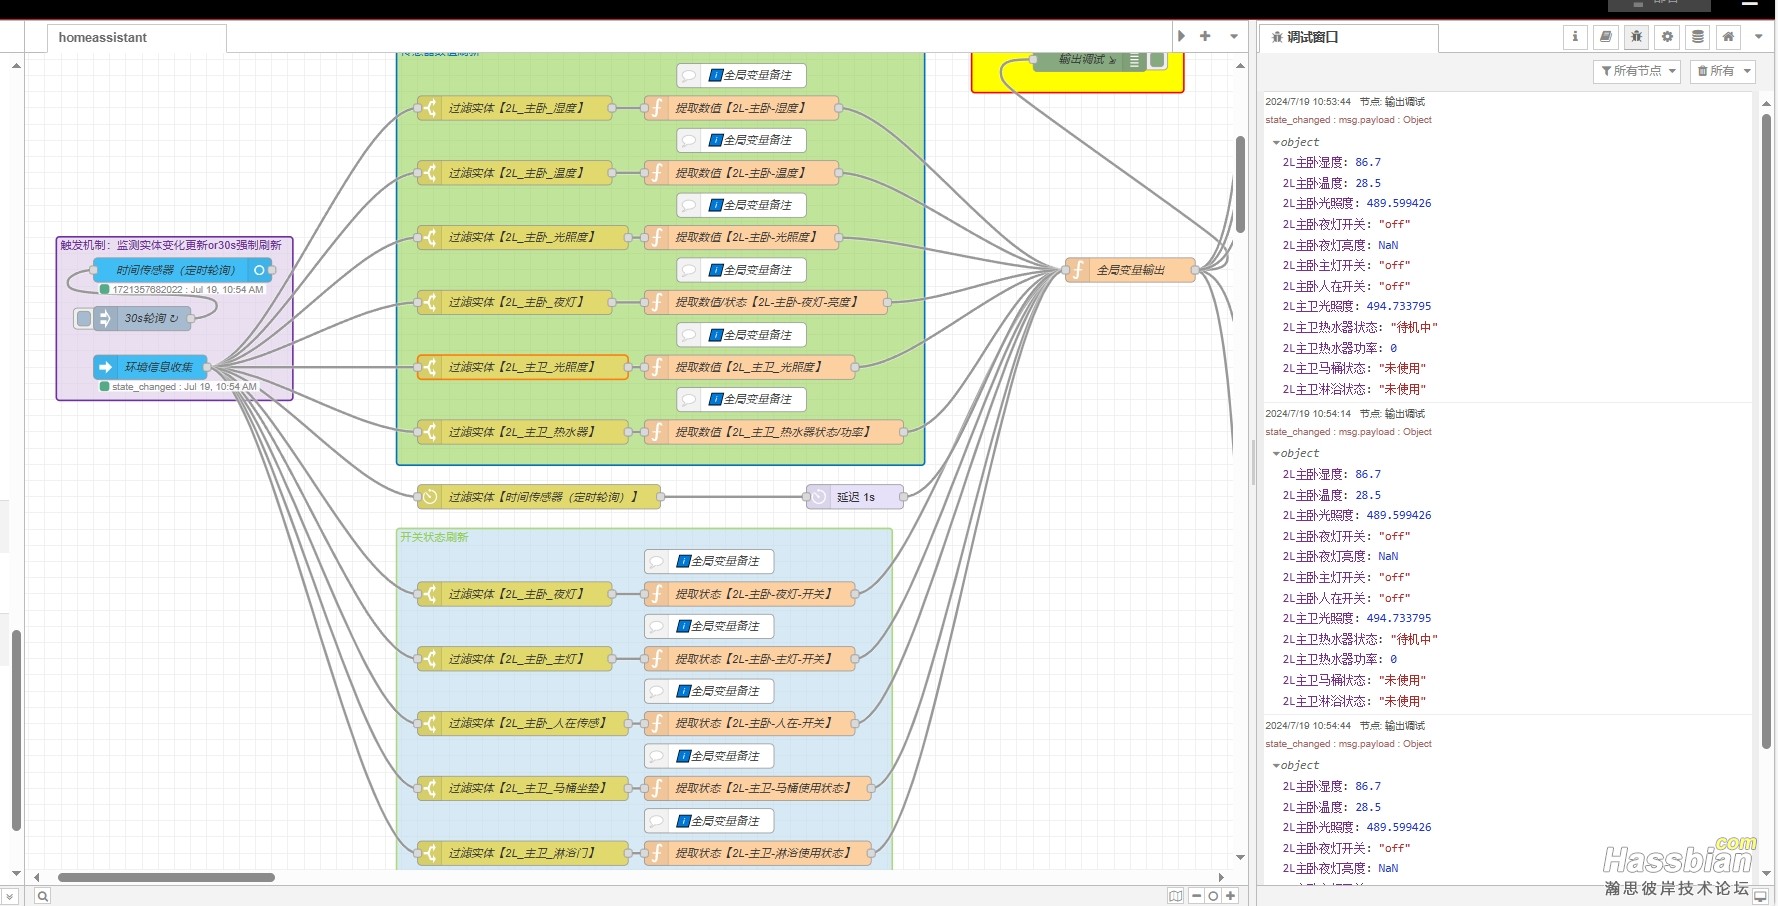Click function icon on 提取数值【2L-主卧-湿度】node

pyautogui.click(x=657, y=108)
